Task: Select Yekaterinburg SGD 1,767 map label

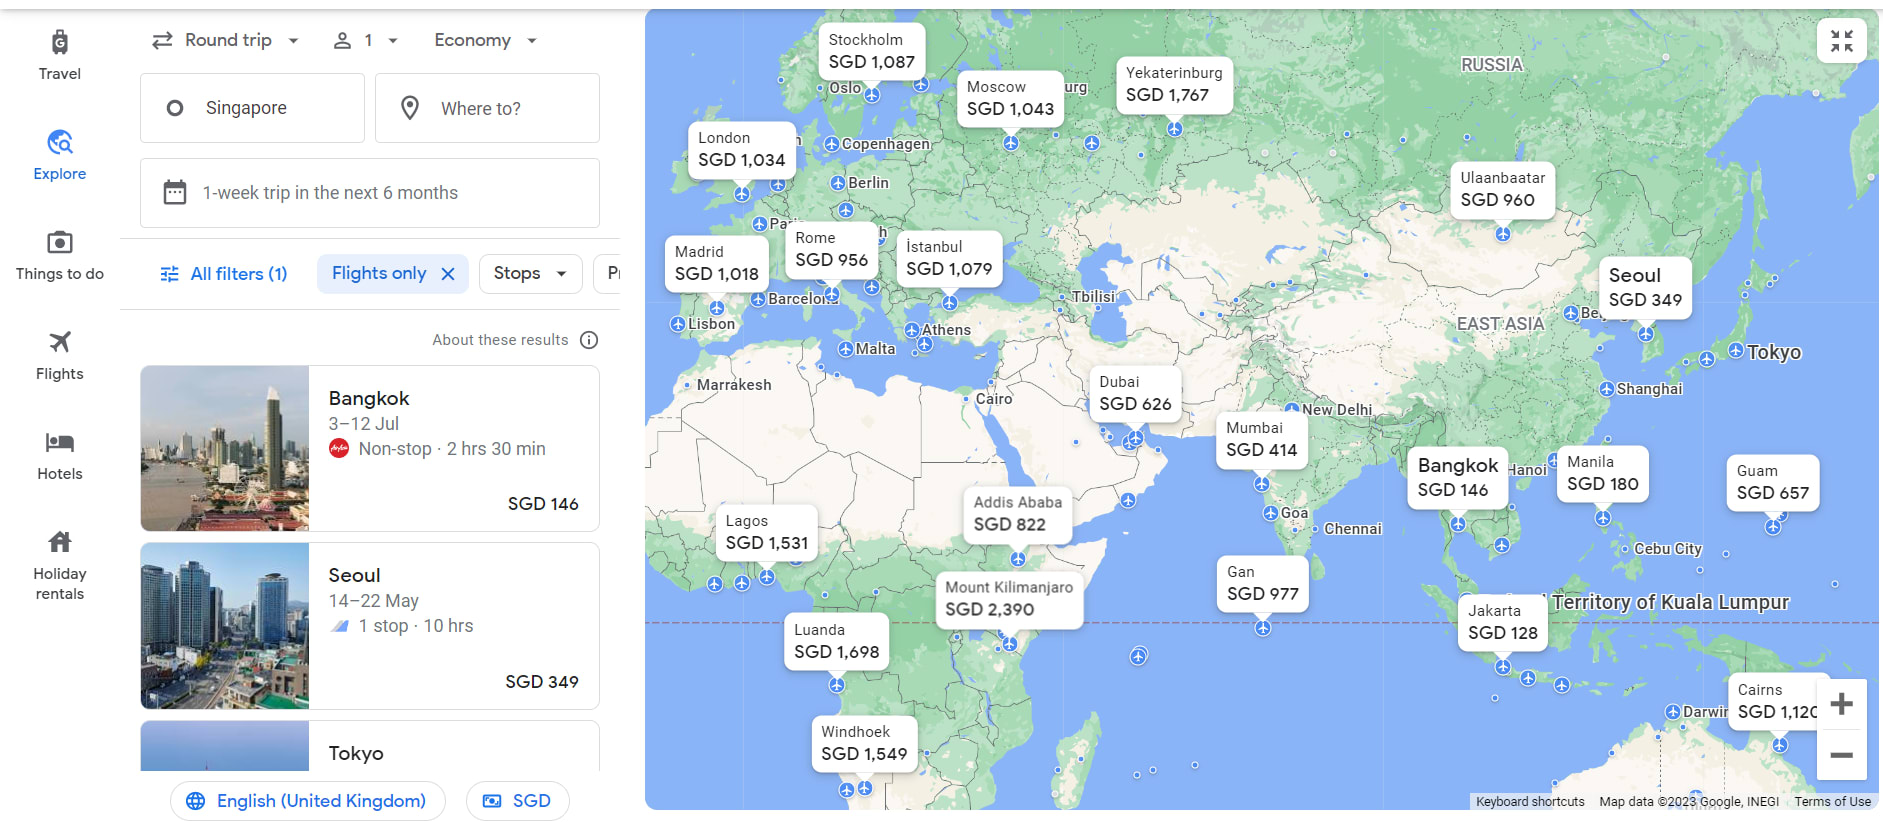Action: pyautogui.click(x=1174, y=85)
